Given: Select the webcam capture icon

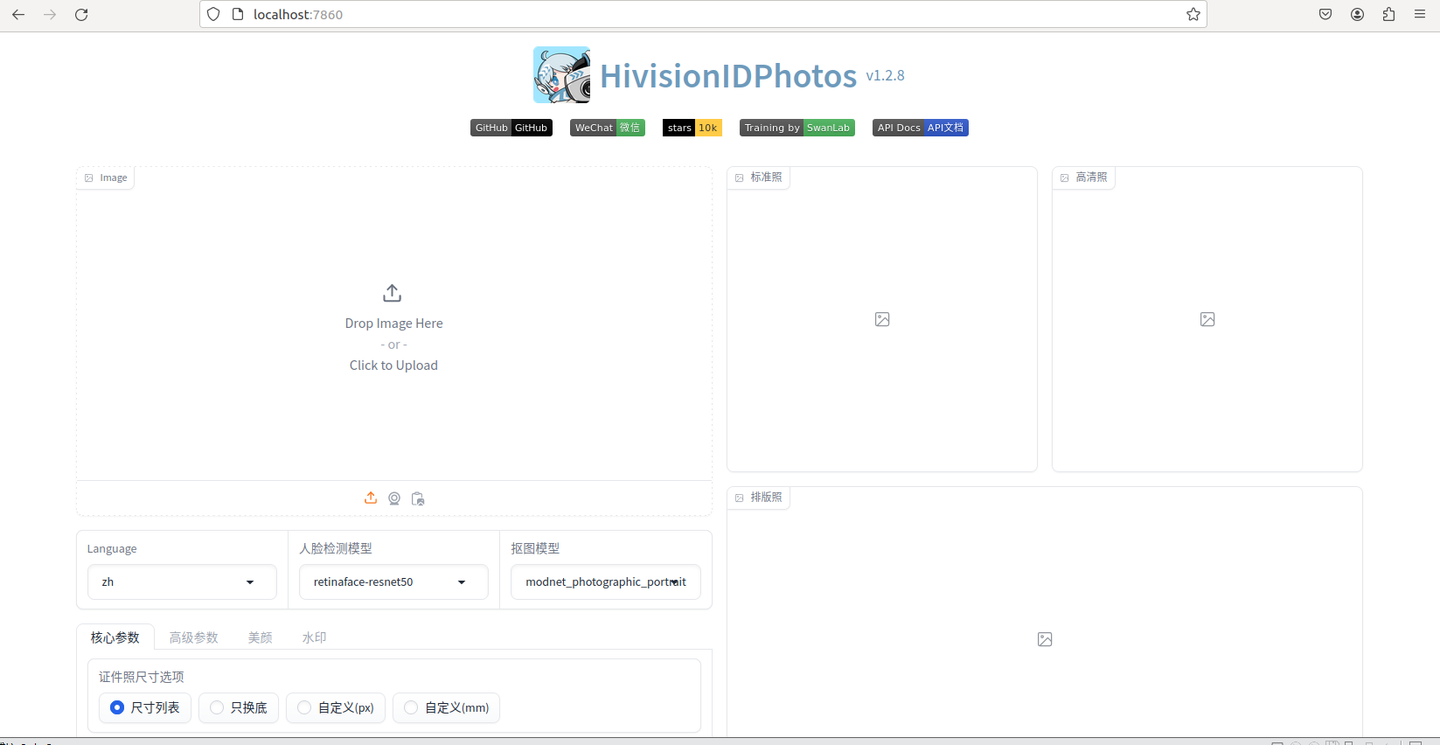Looking at the screenshot, I should 394,497.
